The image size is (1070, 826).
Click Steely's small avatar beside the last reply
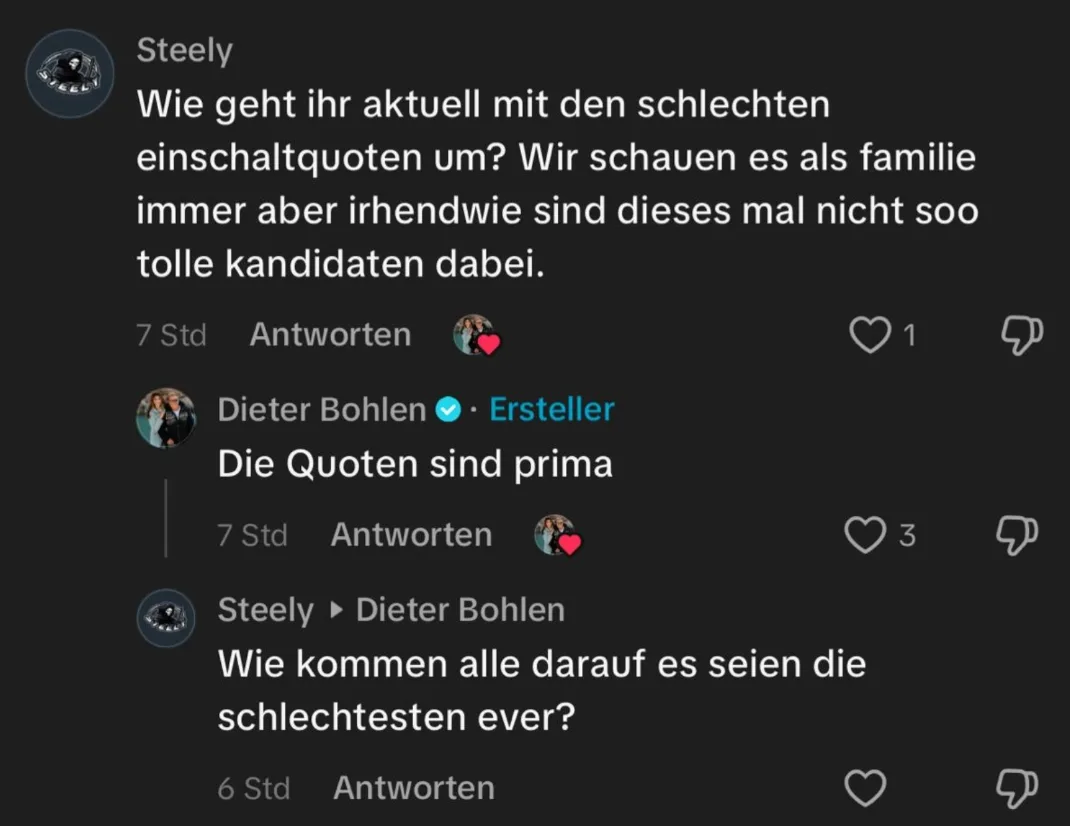point(165,617)
